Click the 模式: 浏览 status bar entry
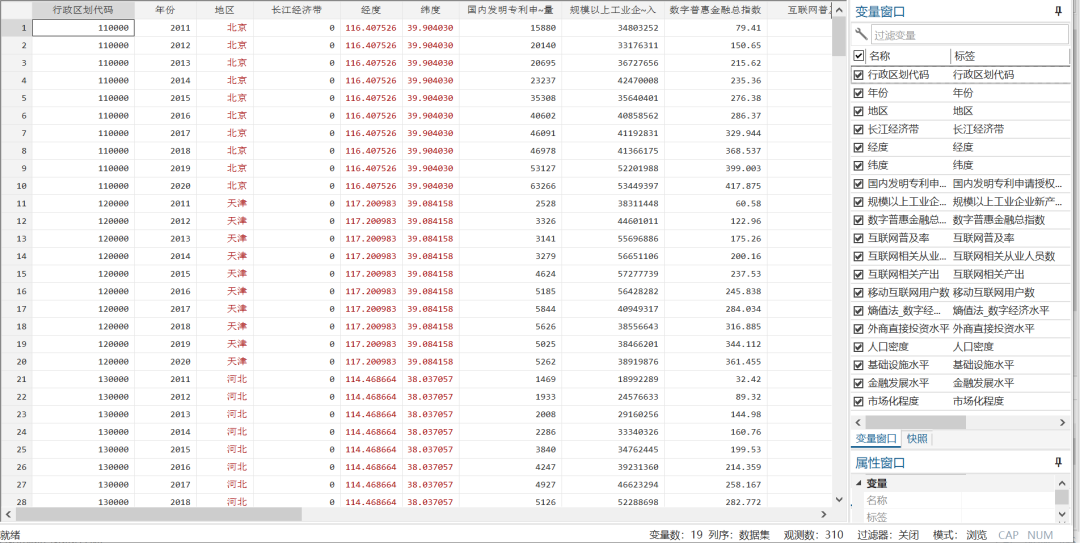The width and height of the screenshot is (1080, 543). click(959, 535)
